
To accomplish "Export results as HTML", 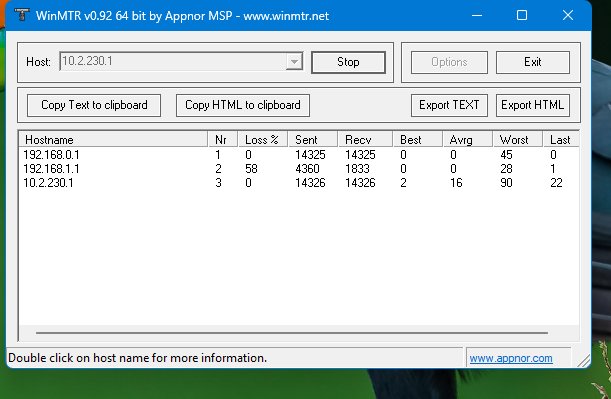I will [x=532, y=105].
